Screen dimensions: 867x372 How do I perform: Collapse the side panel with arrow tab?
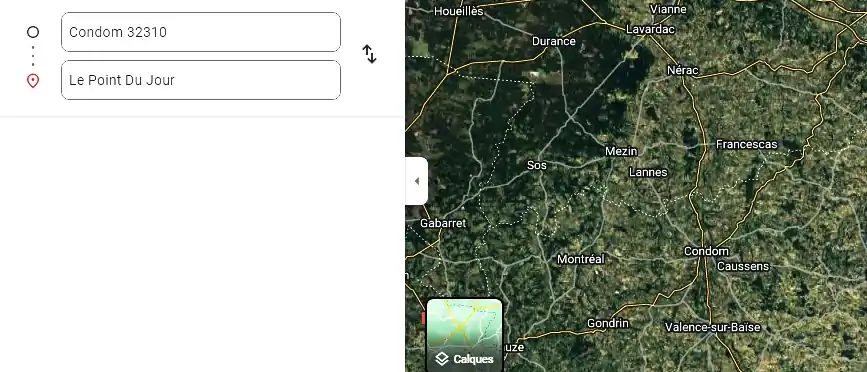click(416, 181)
